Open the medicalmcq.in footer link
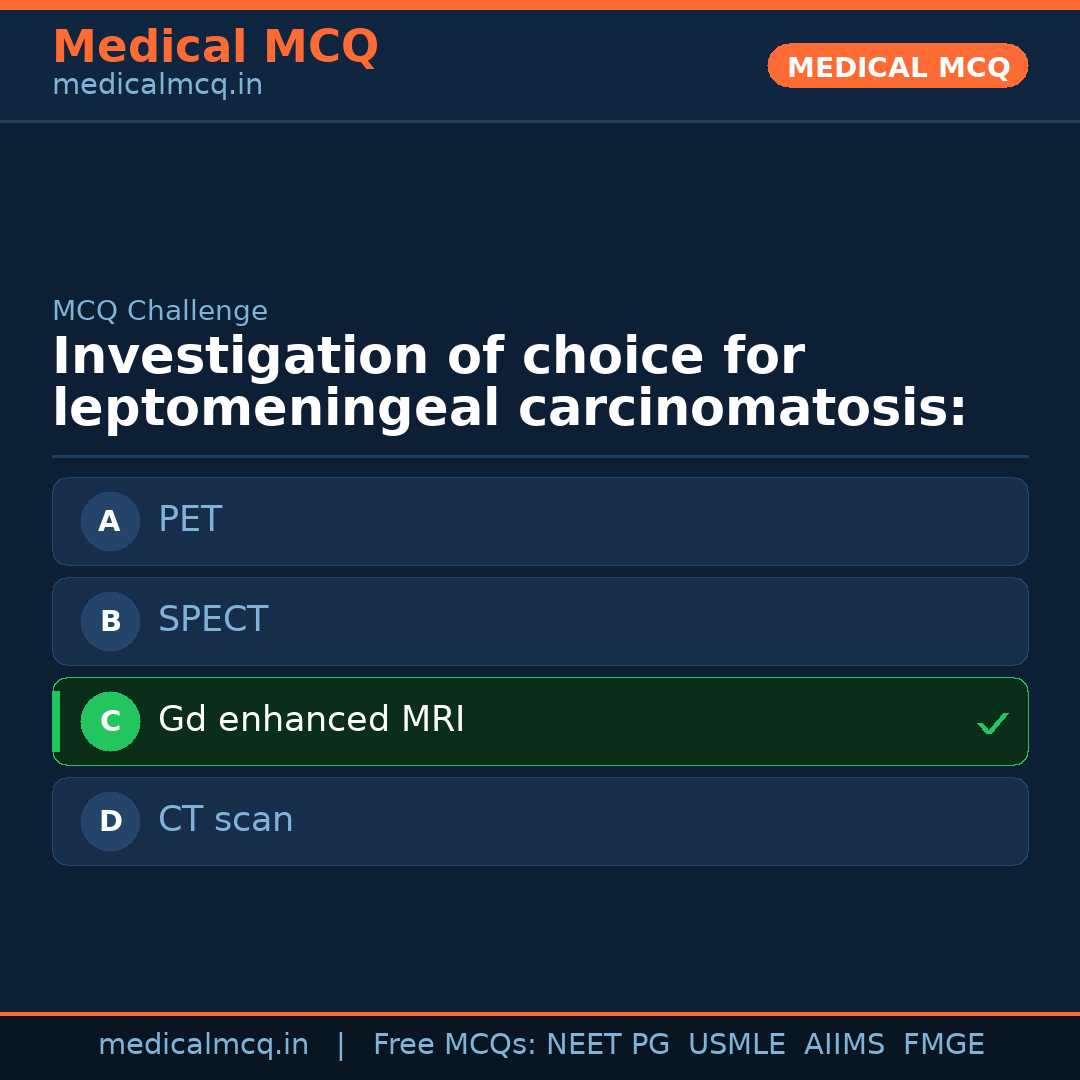The height and width of the screenshot is (1080, 1080). click(203, 1045)
